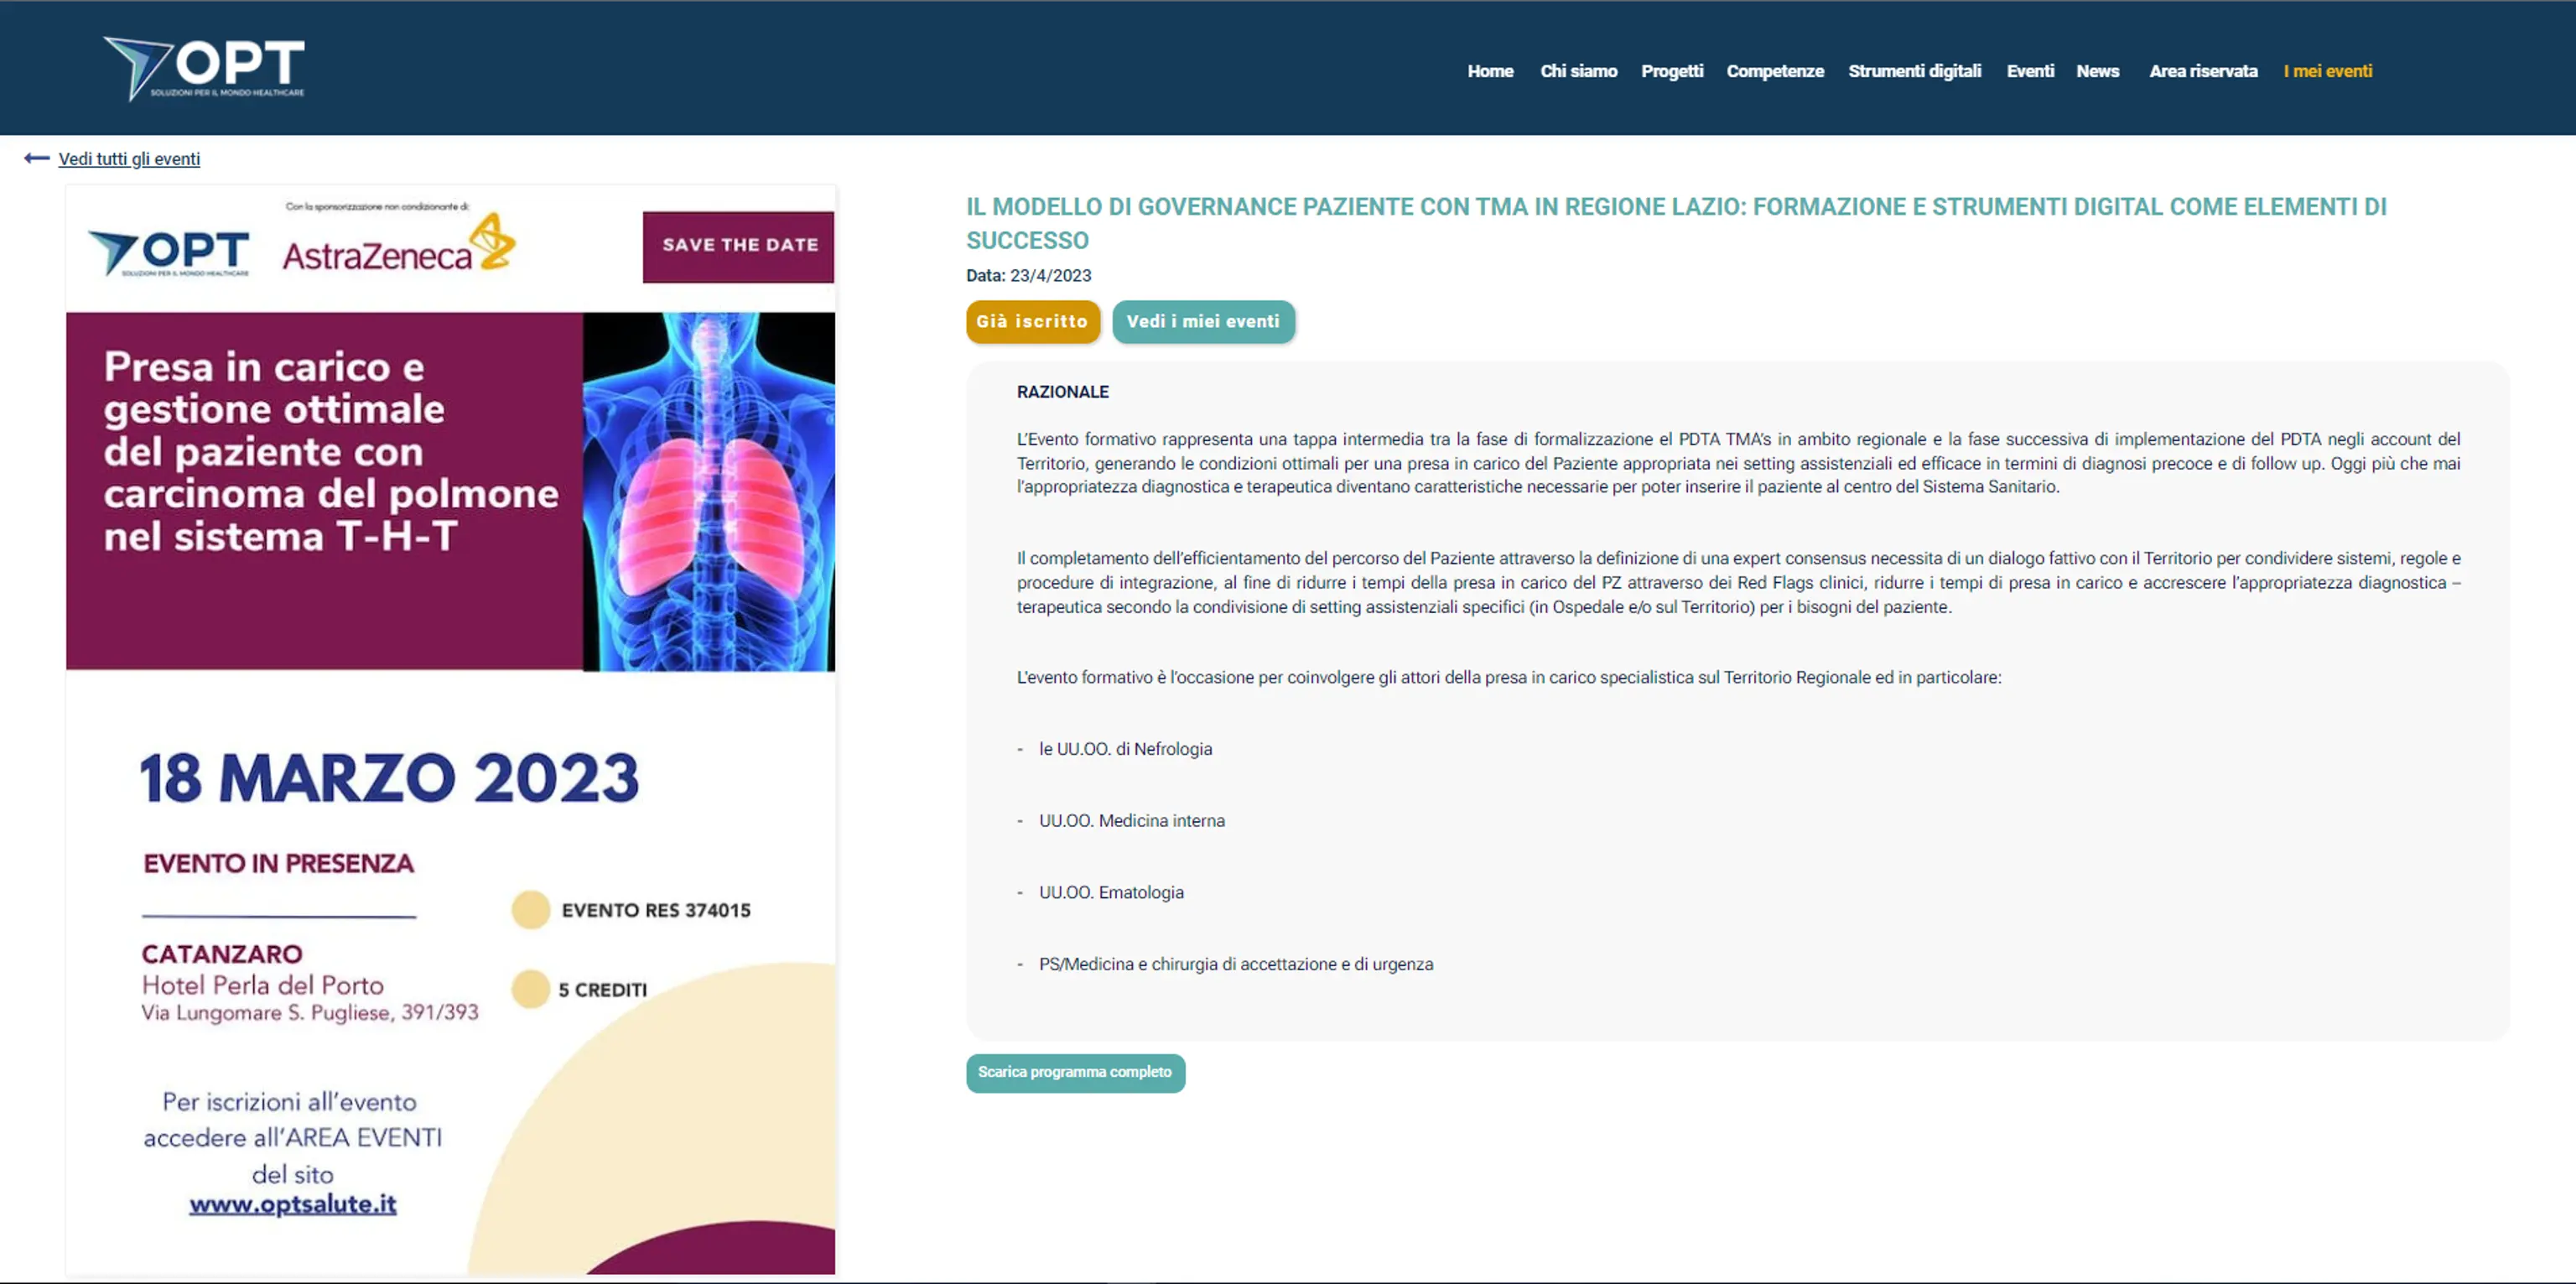The image size is (2576, 1284).
Task: Open News section
Action: (2097, 71)
